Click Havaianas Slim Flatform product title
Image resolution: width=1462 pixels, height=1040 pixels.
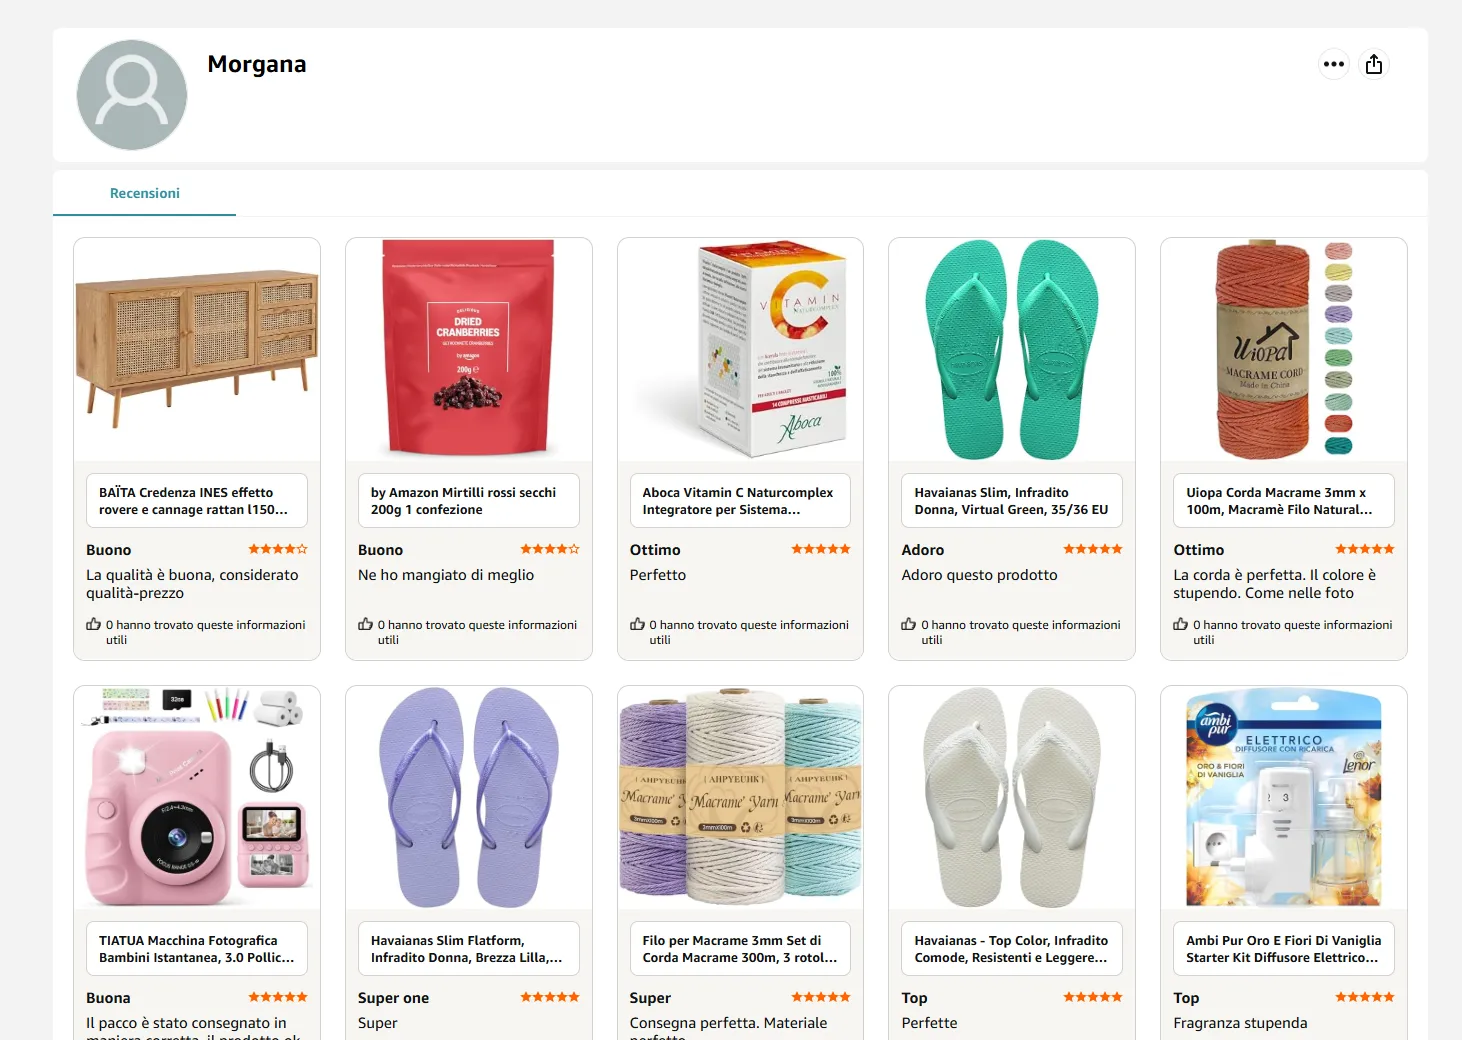[468, 949]
